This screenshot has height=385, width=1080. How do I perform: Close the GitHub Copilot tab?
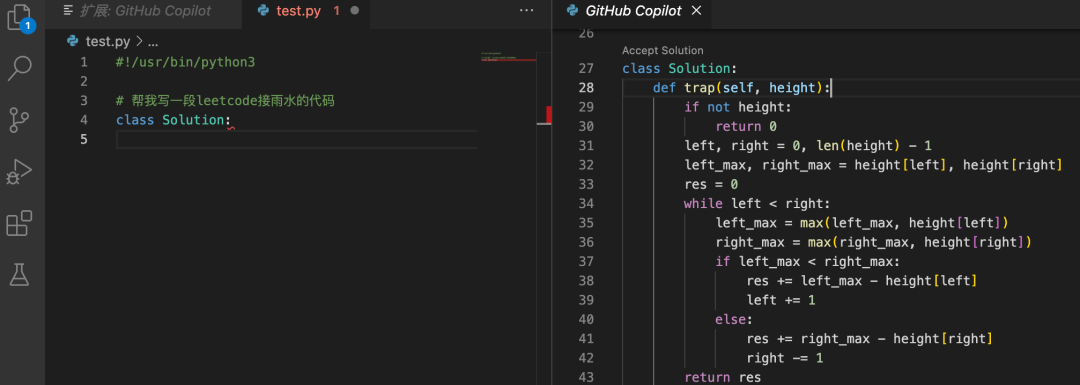[x=696, y=11]
